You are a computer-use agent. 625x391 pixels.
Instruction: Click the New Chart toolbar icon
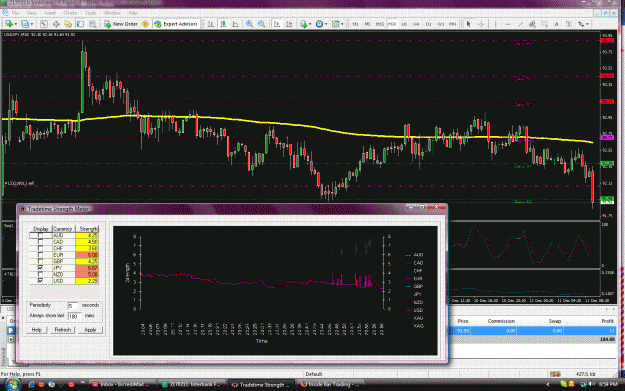[x=8, y=24]
